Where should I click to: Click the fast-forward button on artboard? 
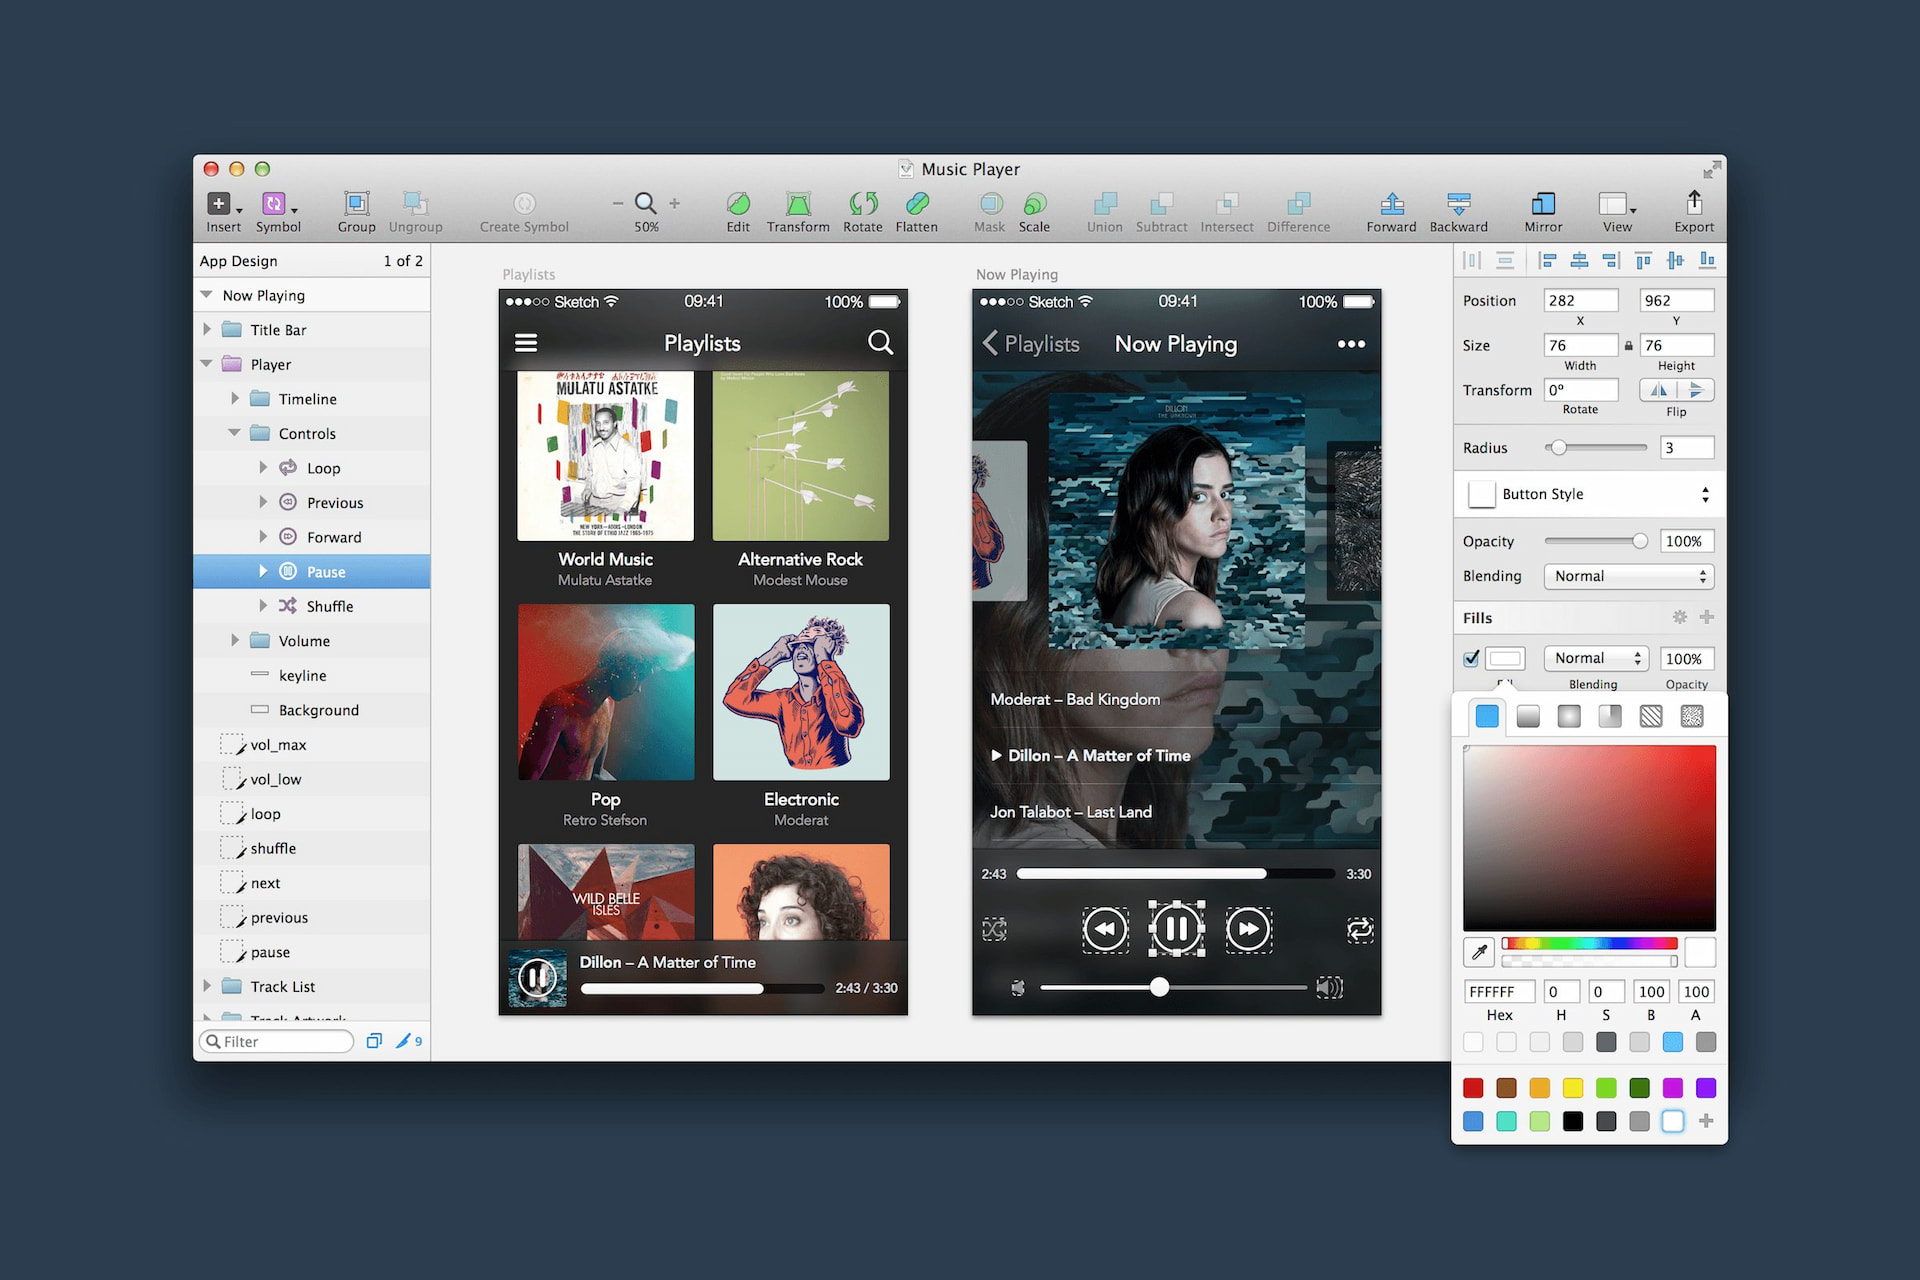coord(1249,930)
